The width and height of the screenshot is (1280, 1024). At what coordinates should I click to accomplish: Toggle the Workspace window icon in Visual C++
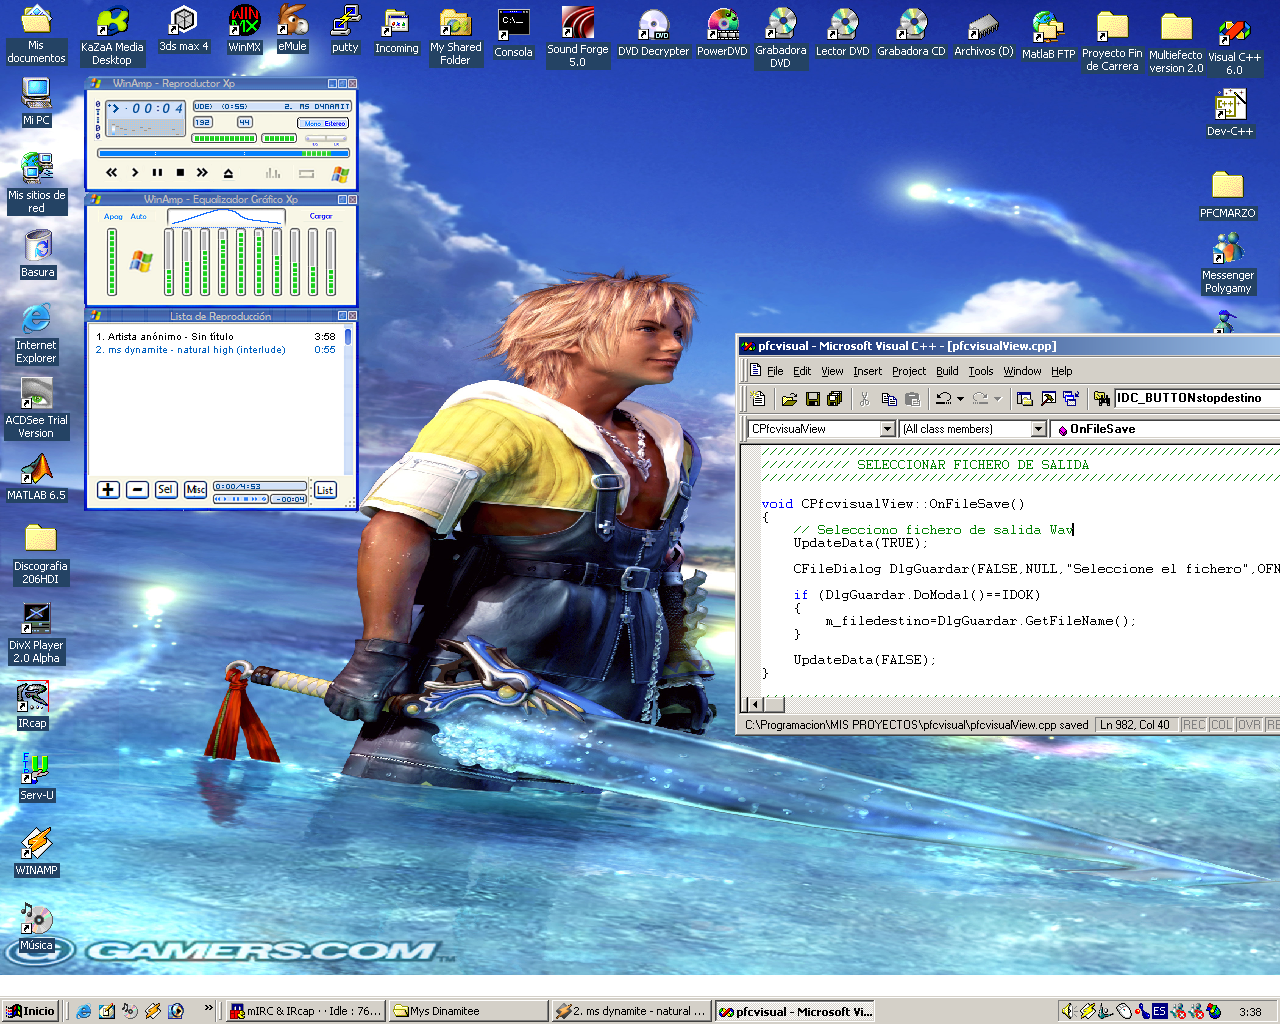(1025, 399)
